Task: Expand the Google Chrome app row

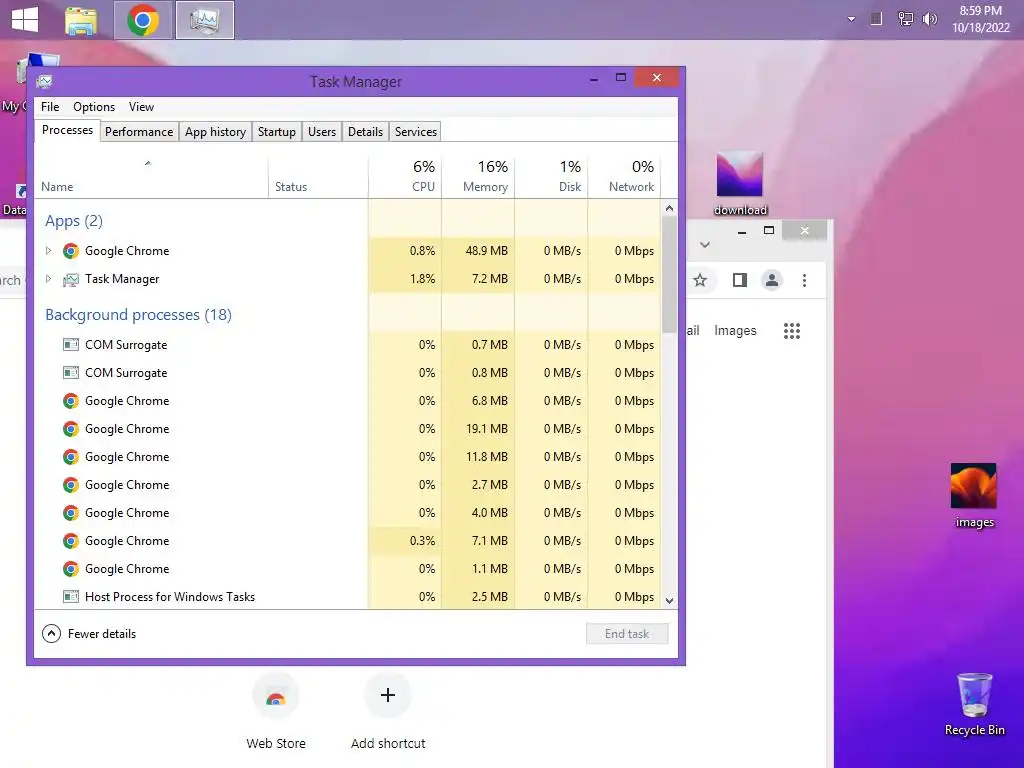Action: tap(48, 251)
